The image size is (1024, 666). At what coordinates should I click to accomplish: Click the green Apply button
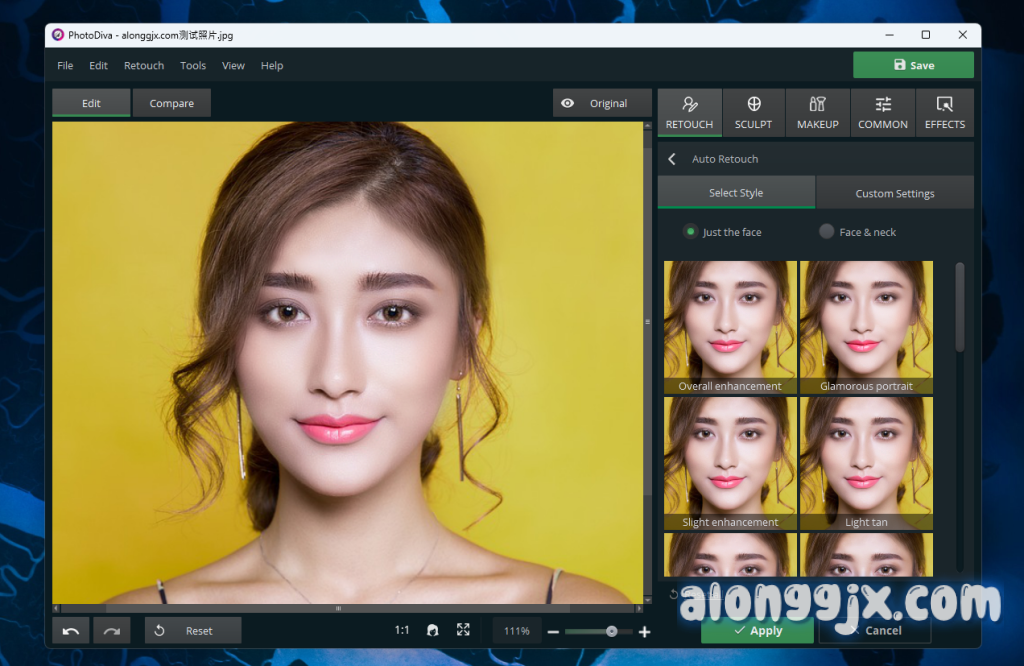[x=757, y=631]
